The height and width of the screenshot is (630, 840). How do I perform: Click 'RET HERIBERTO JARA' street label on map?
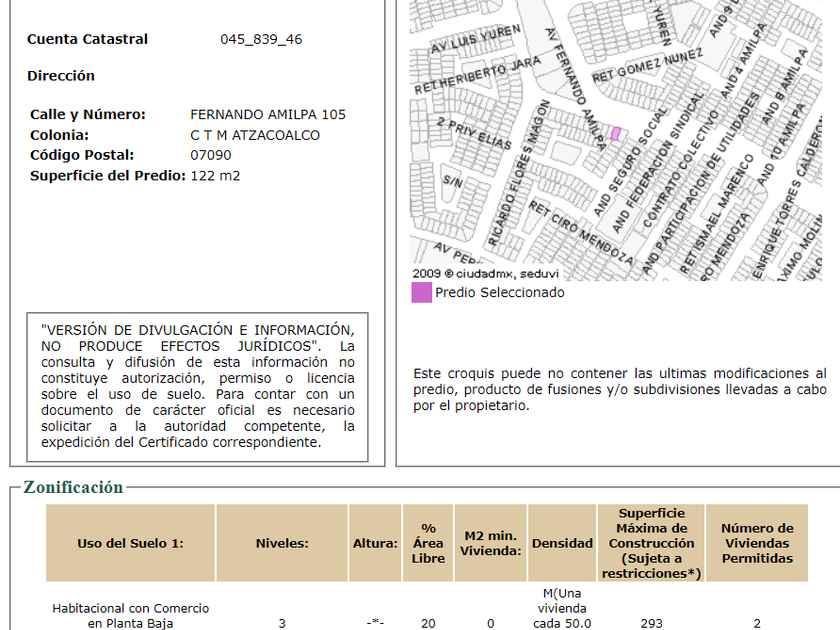click(x=477, y=74)
